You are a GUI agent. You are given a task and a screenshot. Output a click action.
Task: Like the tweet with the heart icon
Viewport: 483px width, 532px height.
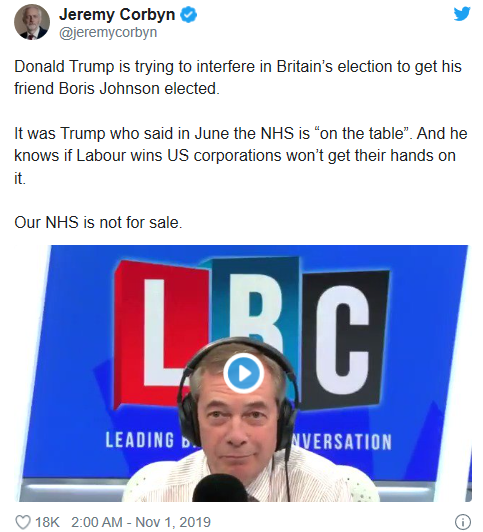23,522
